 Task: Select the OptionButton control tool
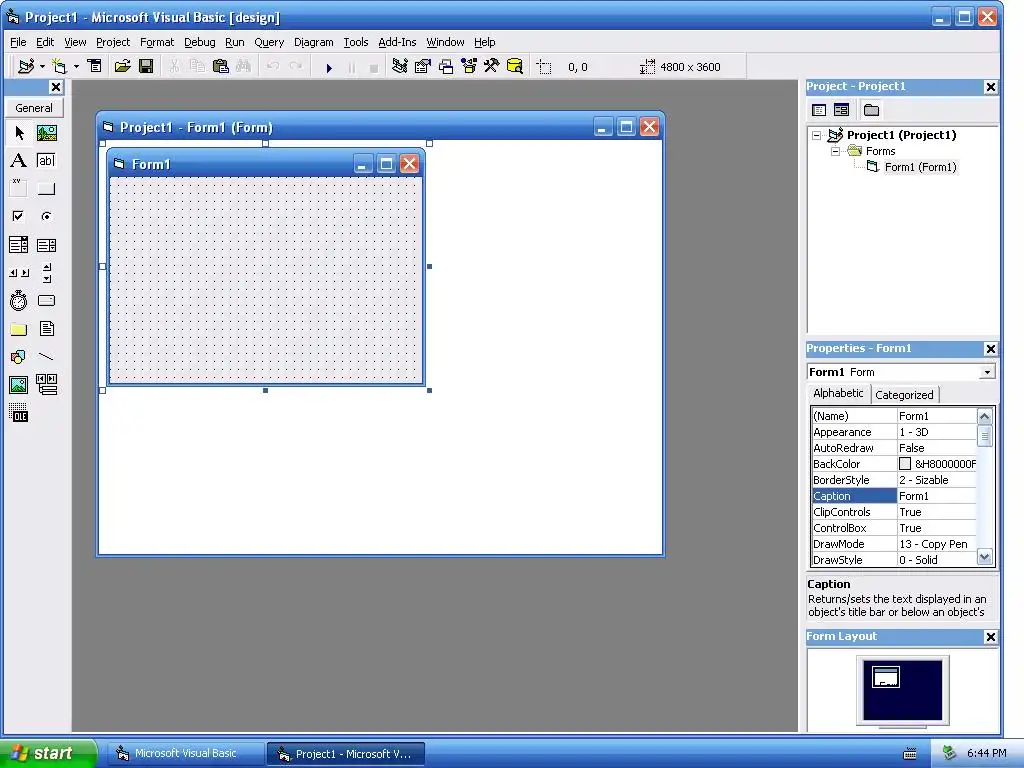(46, 216)
